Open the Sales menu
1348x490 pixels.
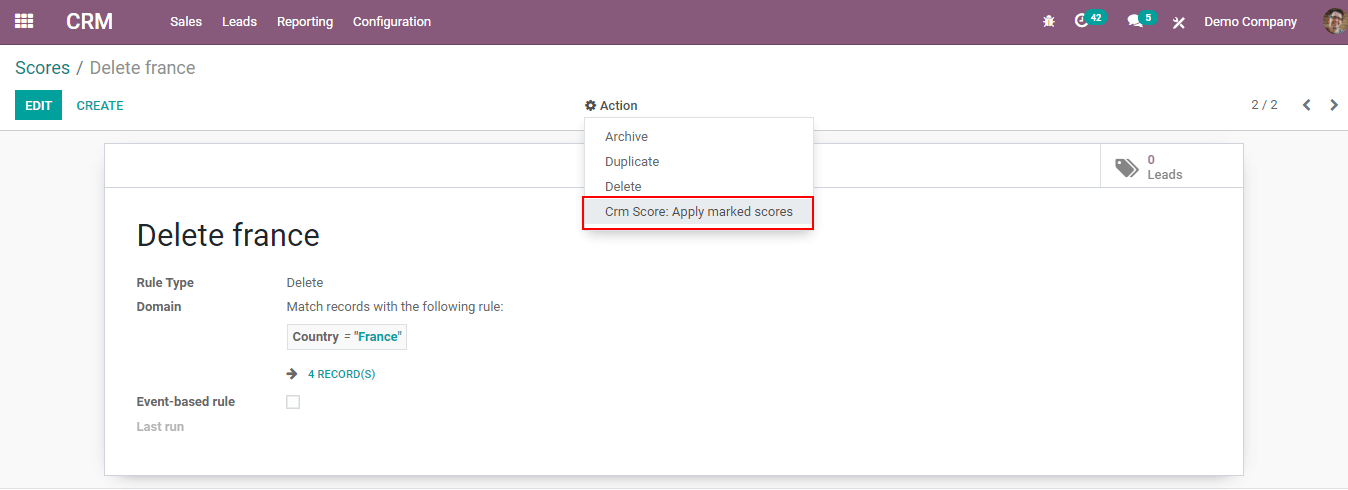click(186, 21)
